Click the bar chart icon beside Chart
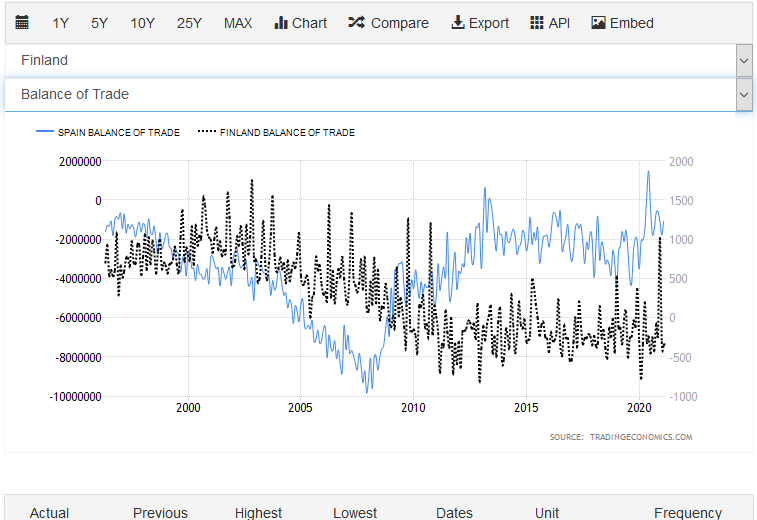Viewport: 757px width, 520px height. coord(281,22)
